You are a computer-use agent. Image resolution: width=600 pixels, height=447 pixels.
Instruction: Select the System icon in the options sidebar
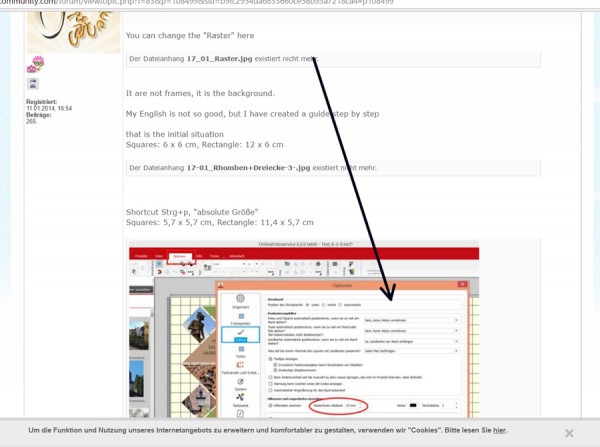240,382
